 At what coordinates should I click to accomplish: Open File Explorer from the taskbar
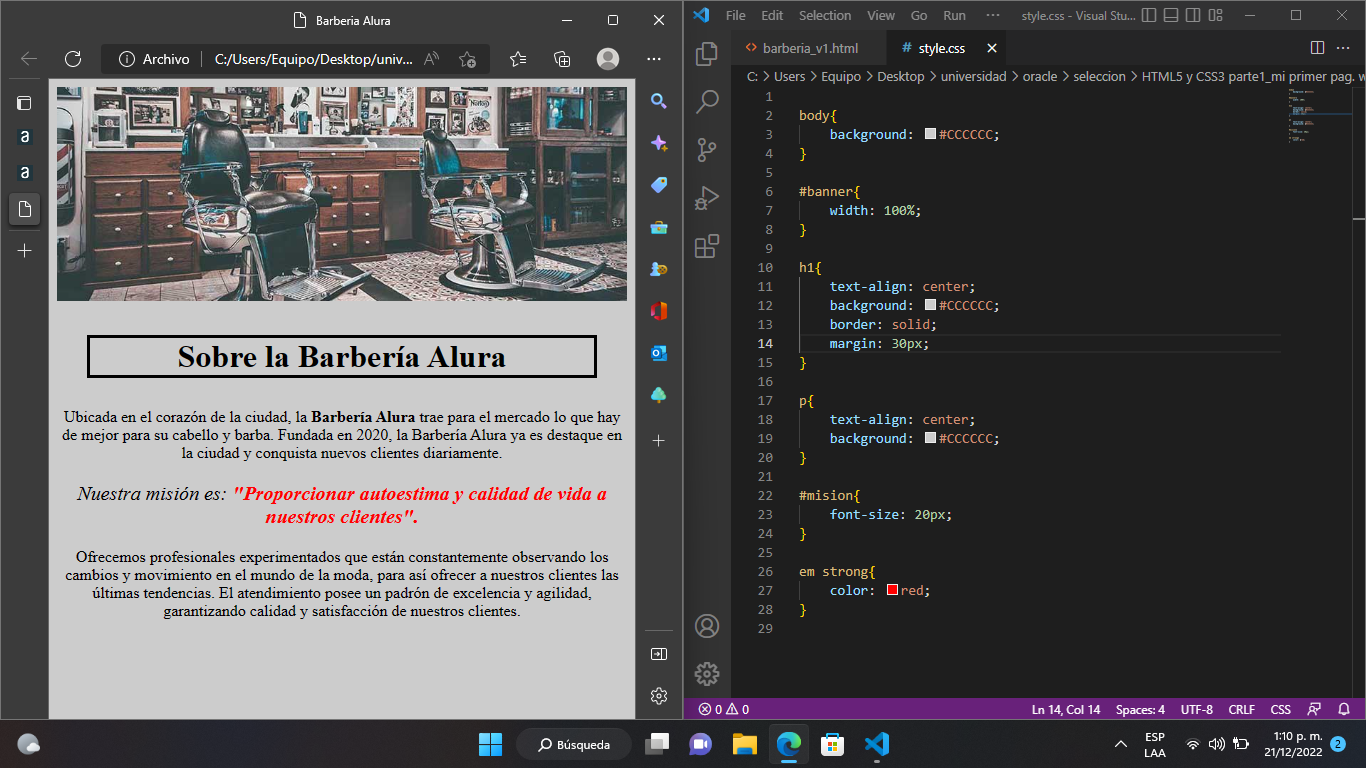tap(744, 744)
